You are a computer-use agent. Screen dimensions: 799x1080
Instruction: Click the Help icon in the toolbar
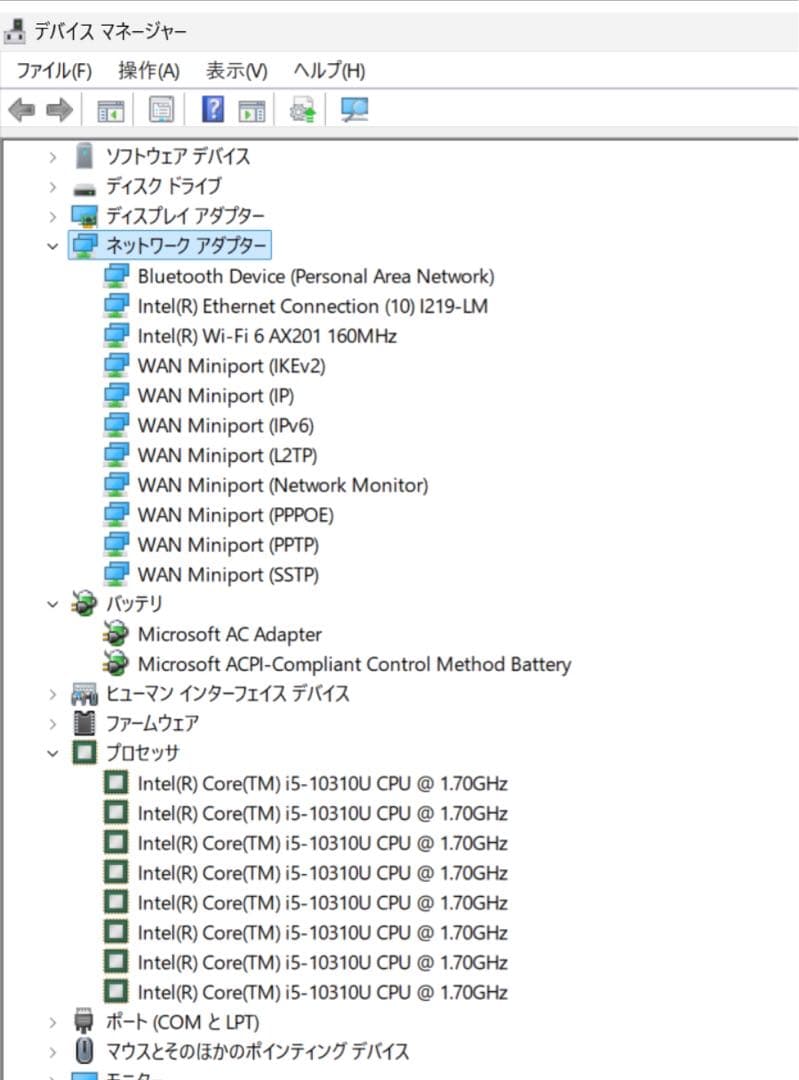[212, 109]
